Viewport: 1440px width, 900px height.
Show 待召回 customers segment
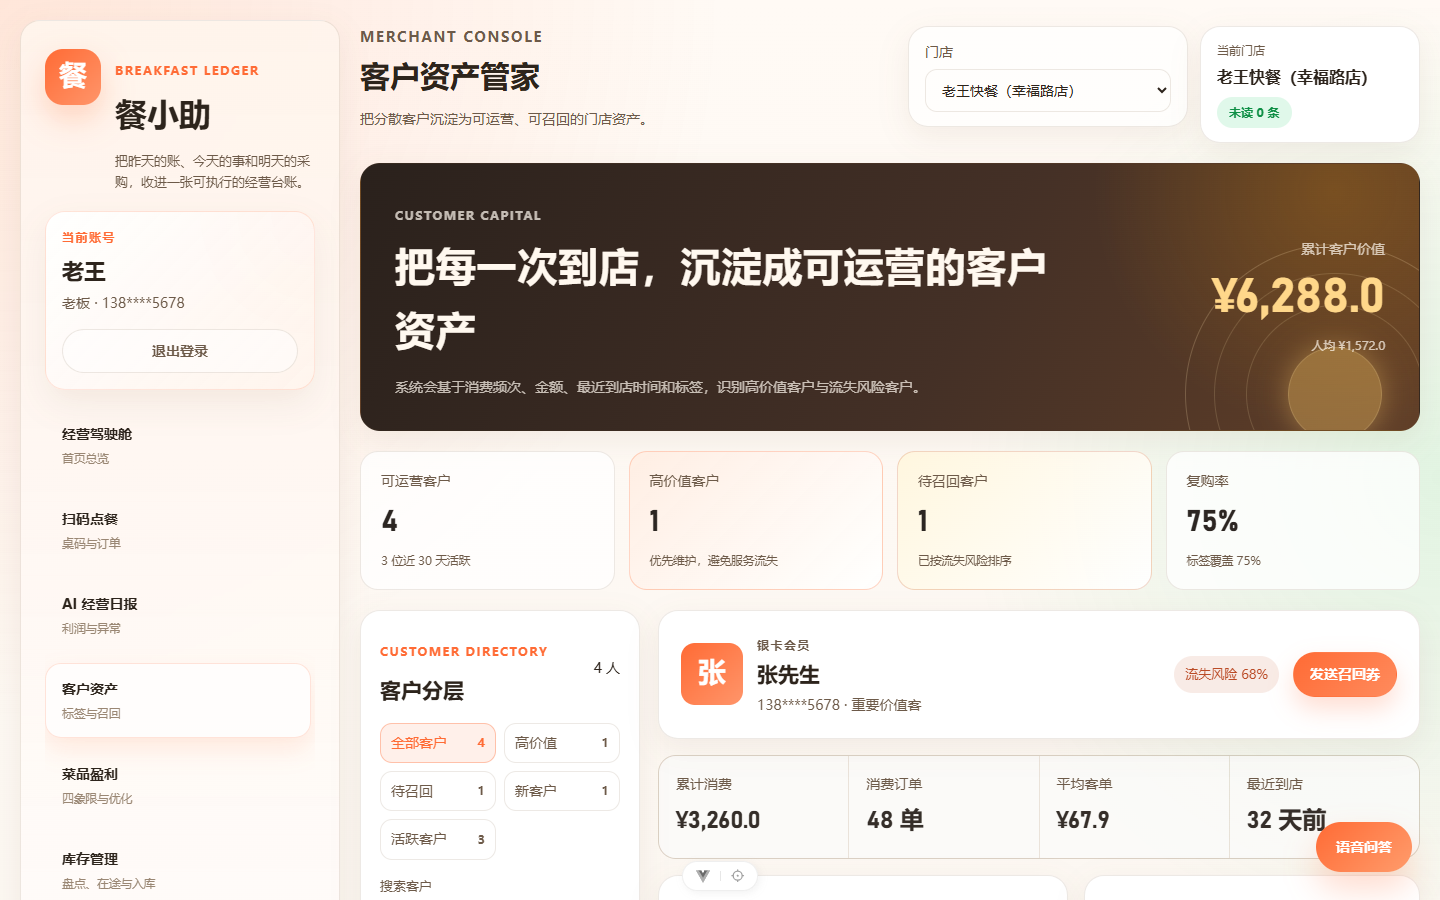(438, 791)
